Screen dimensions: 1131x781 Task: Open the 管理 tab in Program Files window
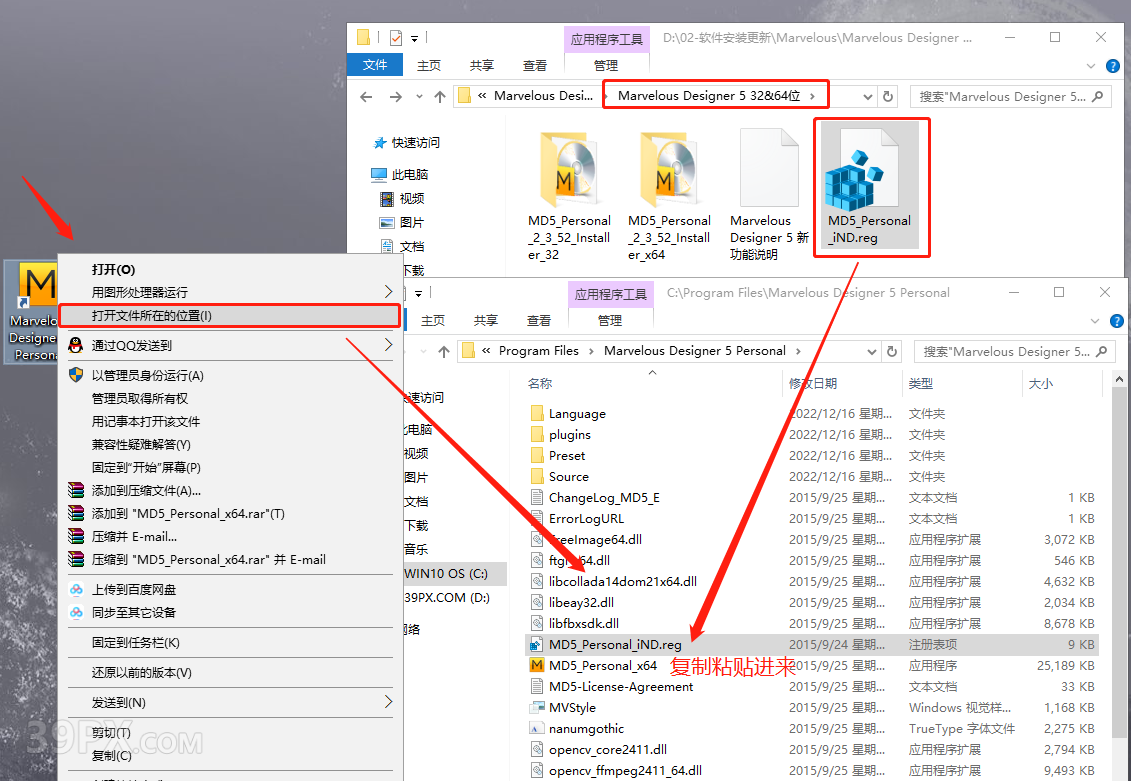609,320
